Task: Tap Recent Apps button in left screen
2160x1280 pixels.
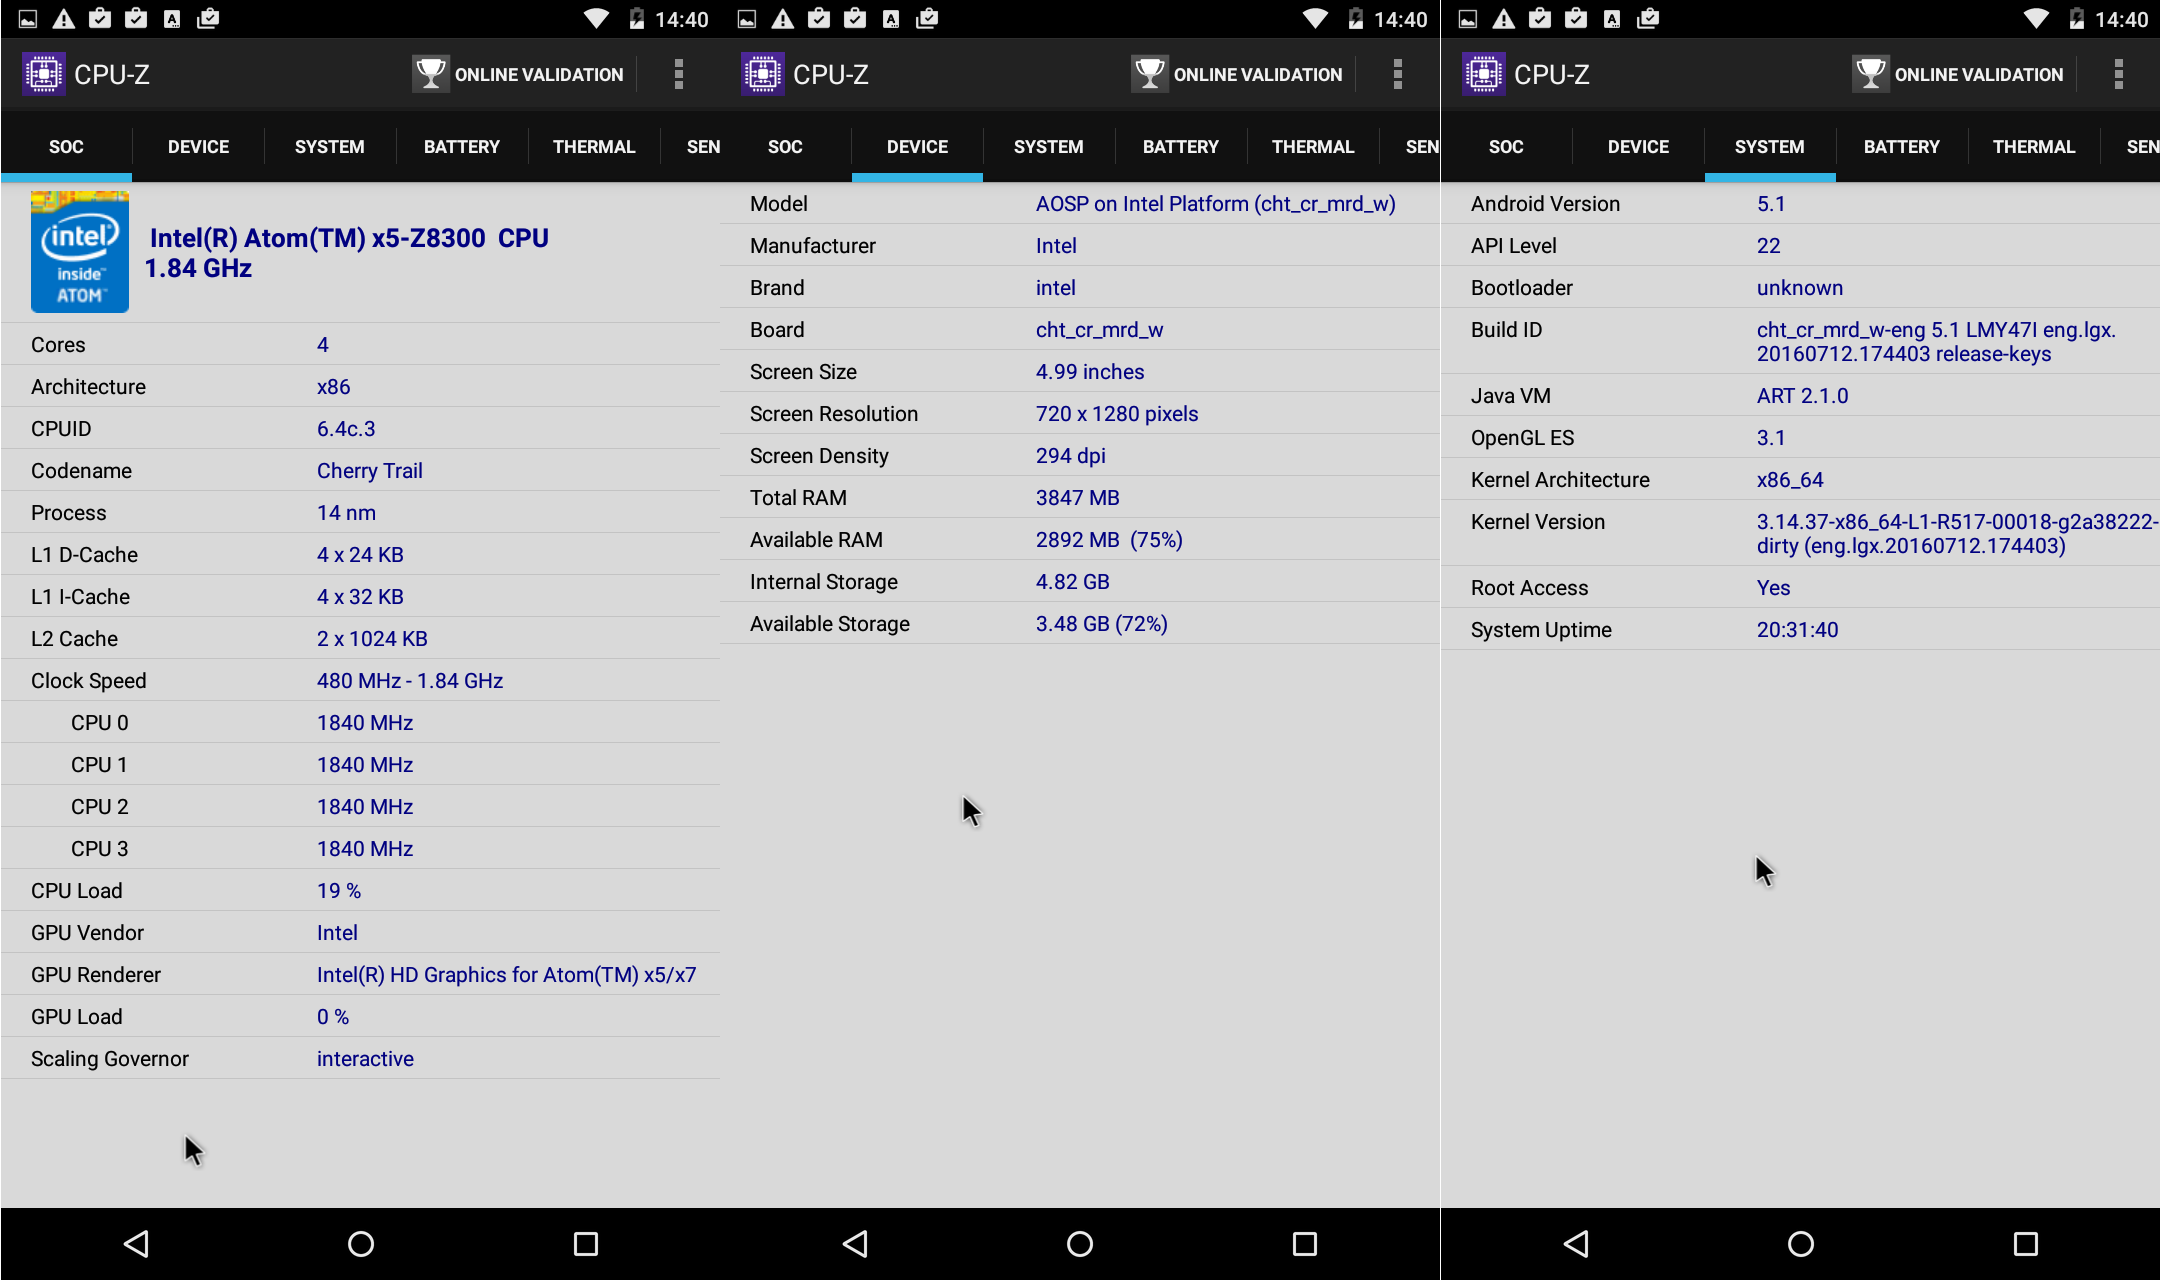Action: [586, 1244]
